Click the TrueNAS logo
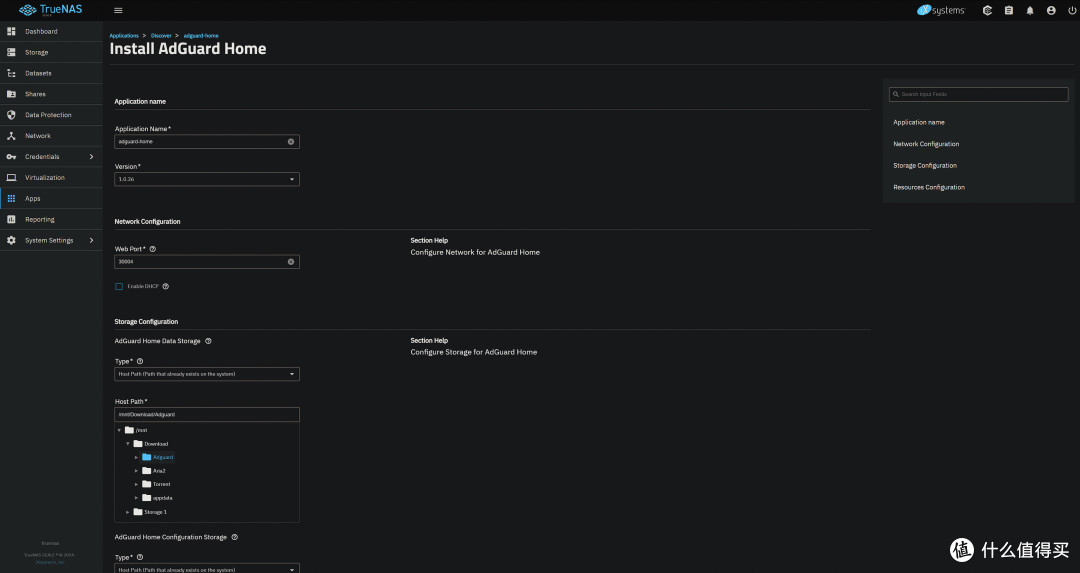The height and width of the screenshot is (573, 1080). 50,10
